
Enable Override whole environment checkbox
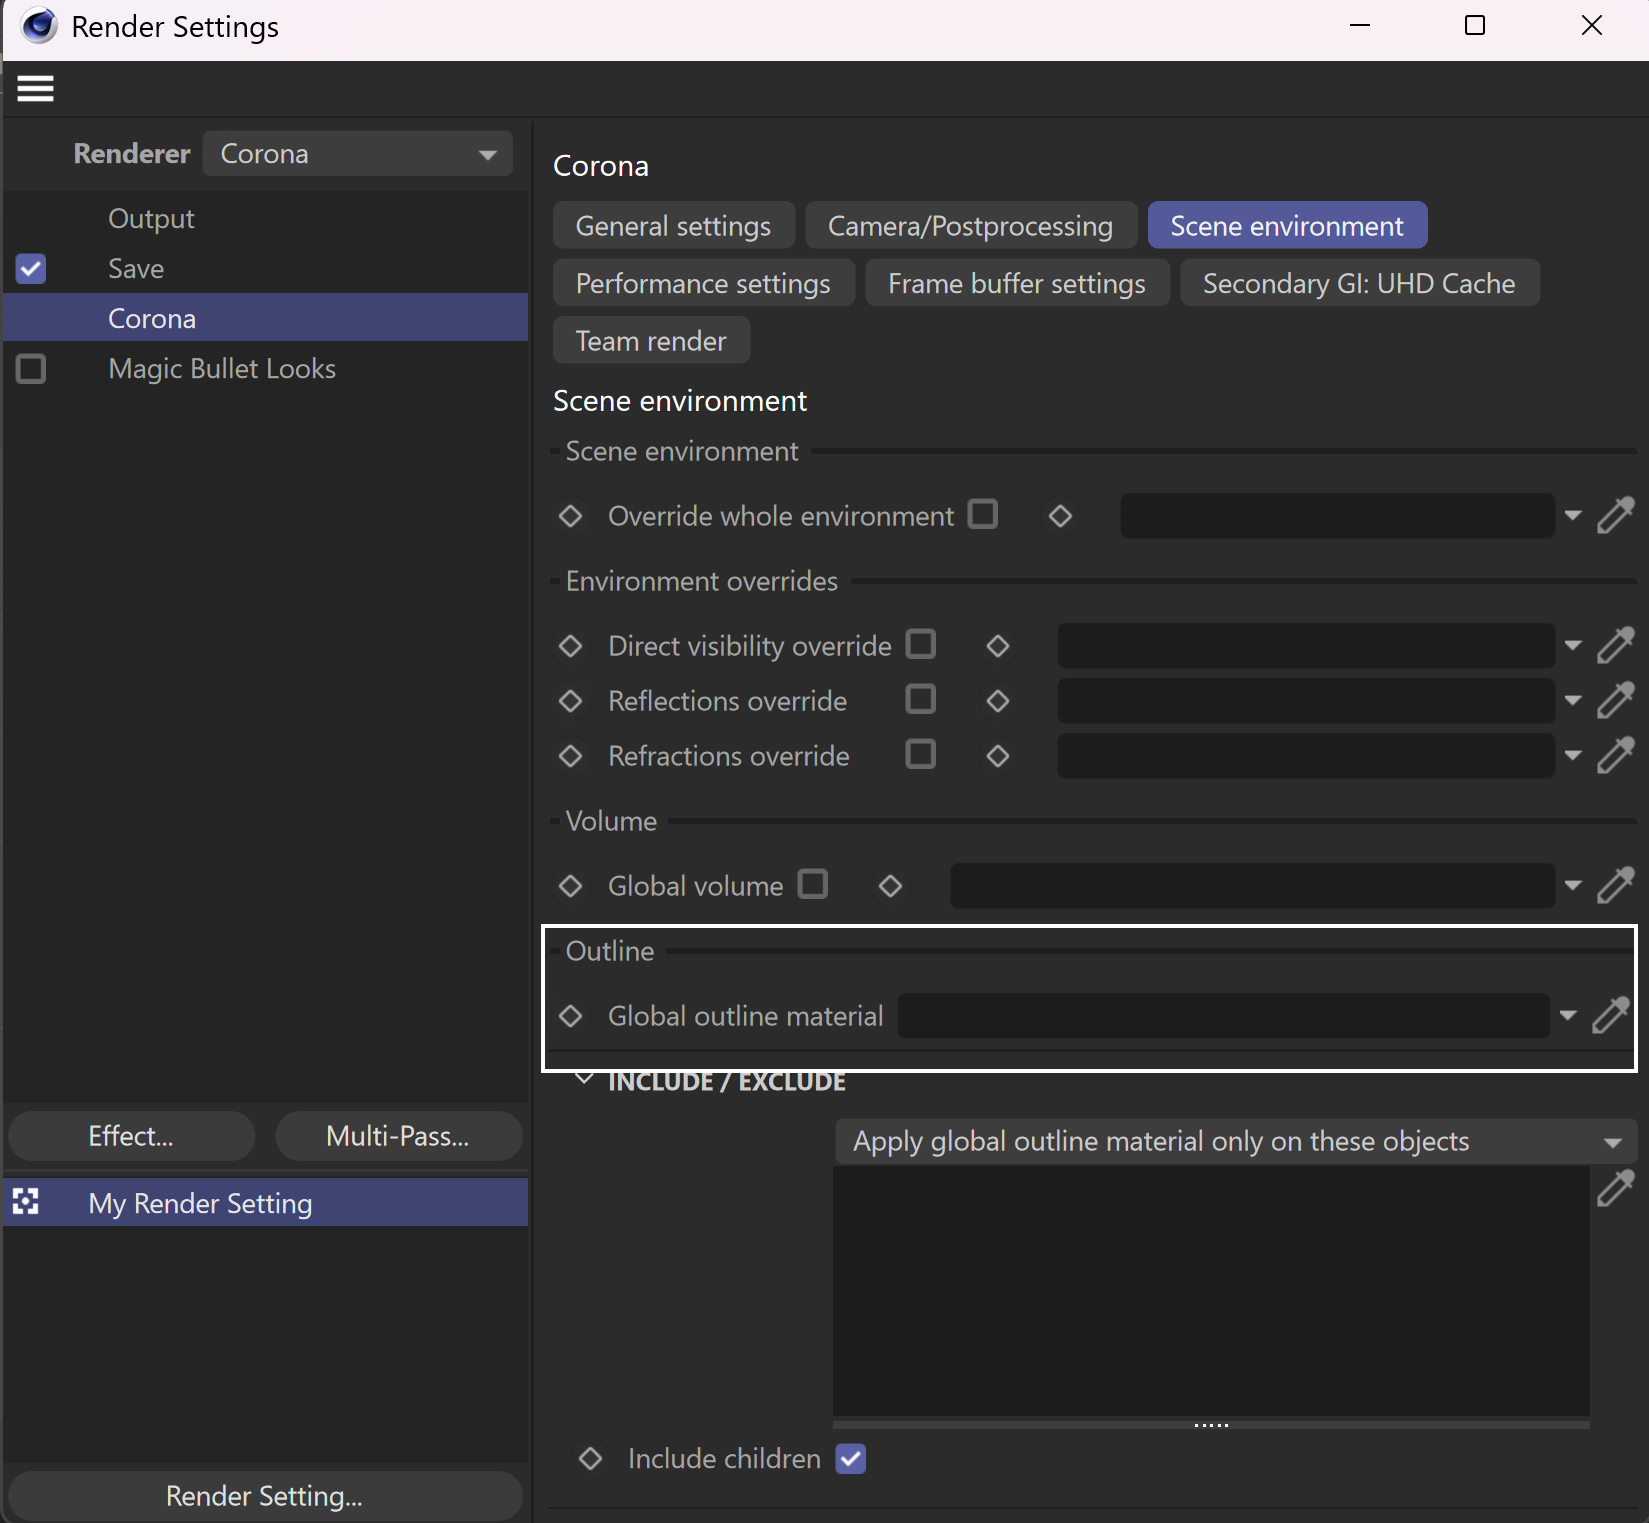click(983, 514)
